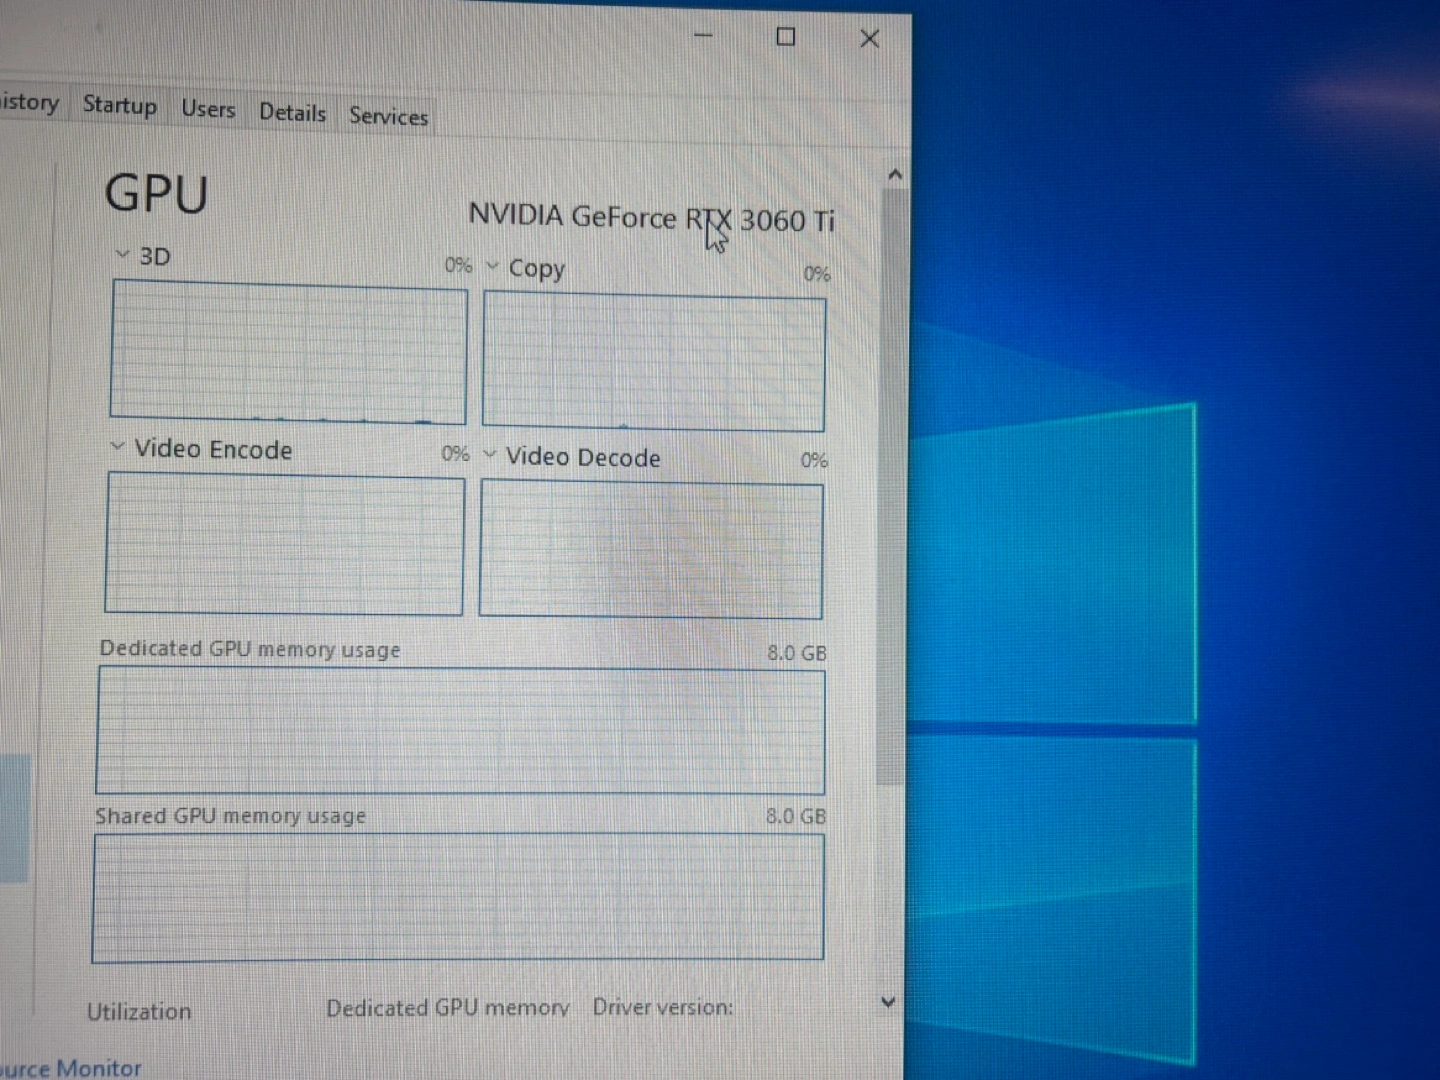Click the Copy usage graph
Viewport: 1440px width, 1080px height.
pos(654,361)
